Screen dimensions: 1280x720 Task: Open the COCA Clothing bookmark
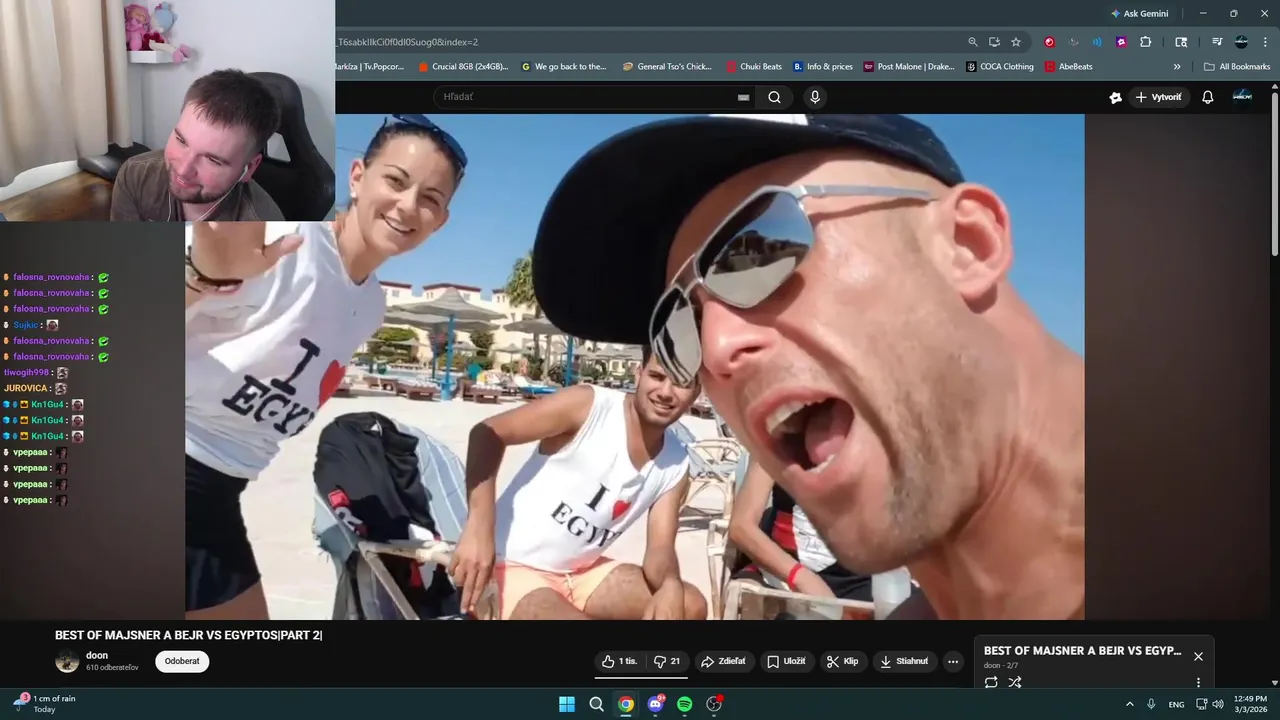(1000, 67)
